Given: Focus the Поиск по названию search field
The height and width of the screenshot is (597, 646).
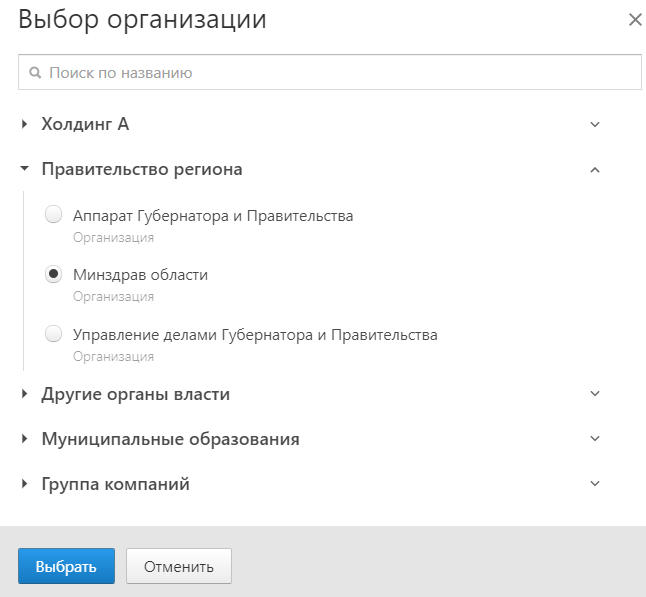Looking at the screenshot, I should point(330,72).
